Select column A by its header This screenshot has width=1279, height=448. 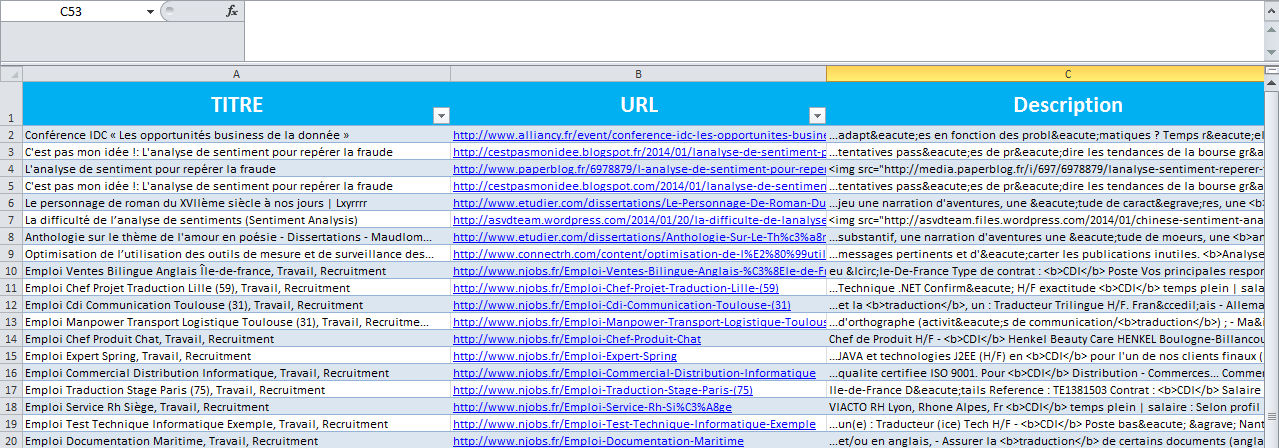(x=236, y=74)
